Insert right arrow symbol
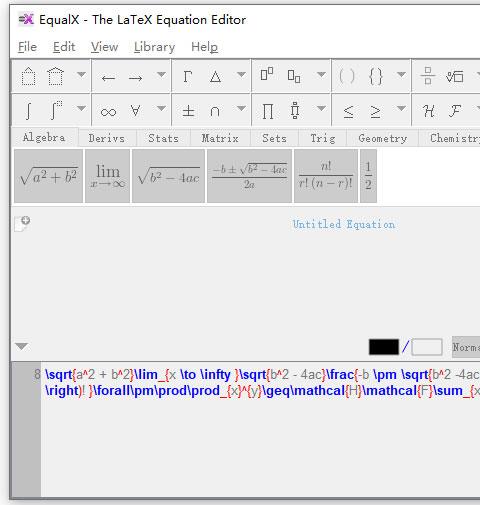 point(135,78)
